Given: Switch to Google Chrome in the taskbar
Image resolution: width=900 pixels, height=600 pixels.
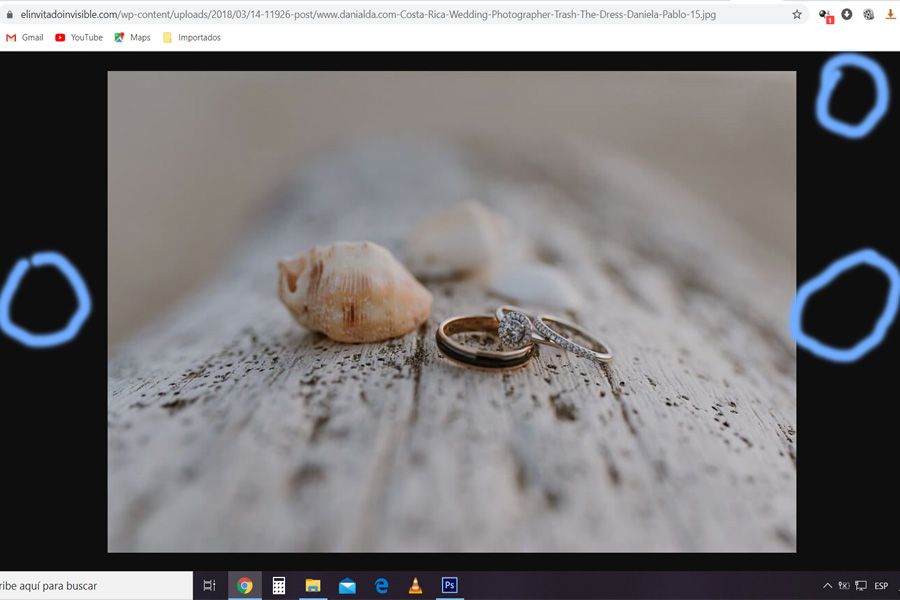Looking at the screenshot, I should point(245,586).
